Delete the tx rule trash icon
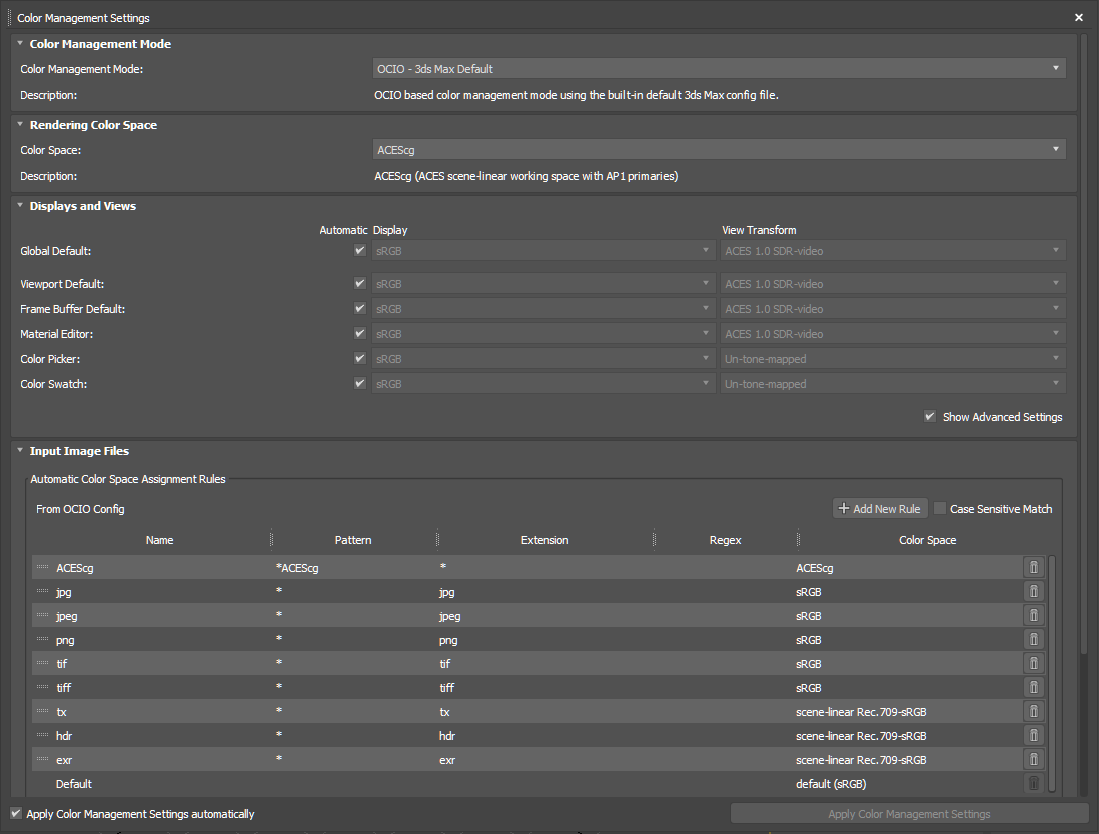This screenshot has height=834, width=1099. pyautogui.click(x=1033, y=711)
